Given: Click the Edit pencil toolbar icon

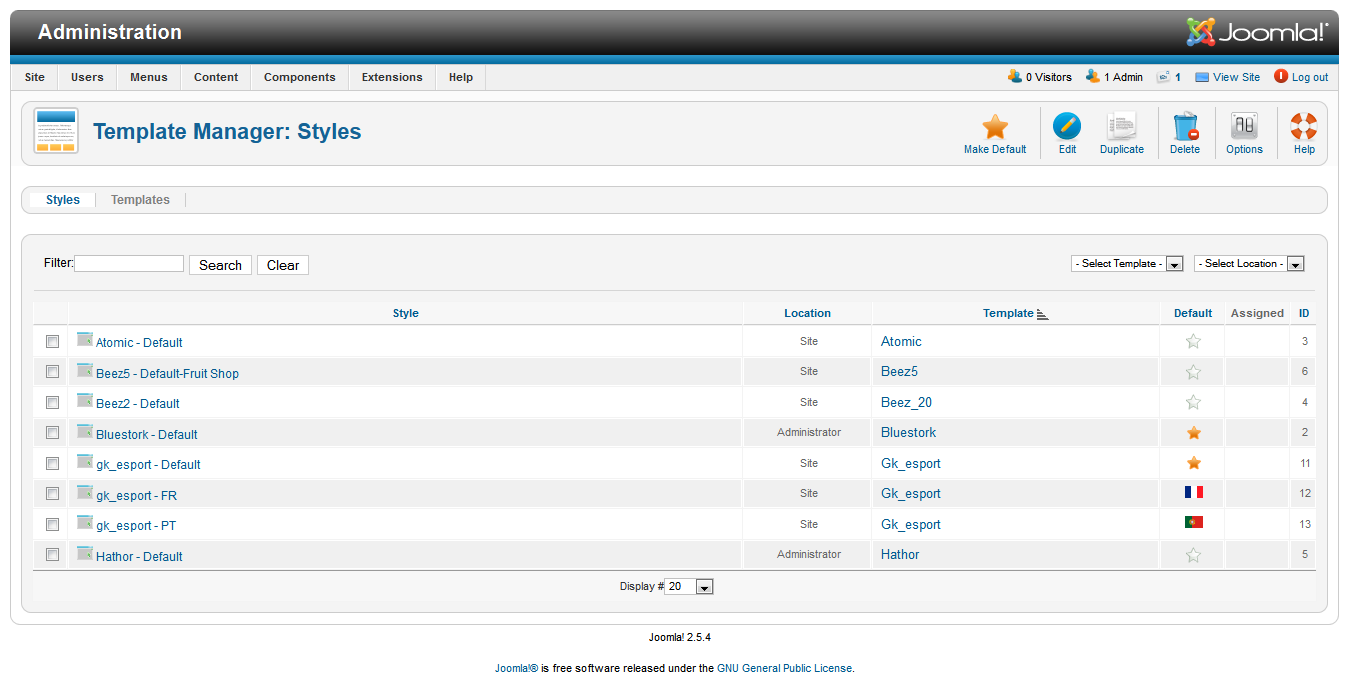Looking at the screenshot, I should click(1067, 127).
